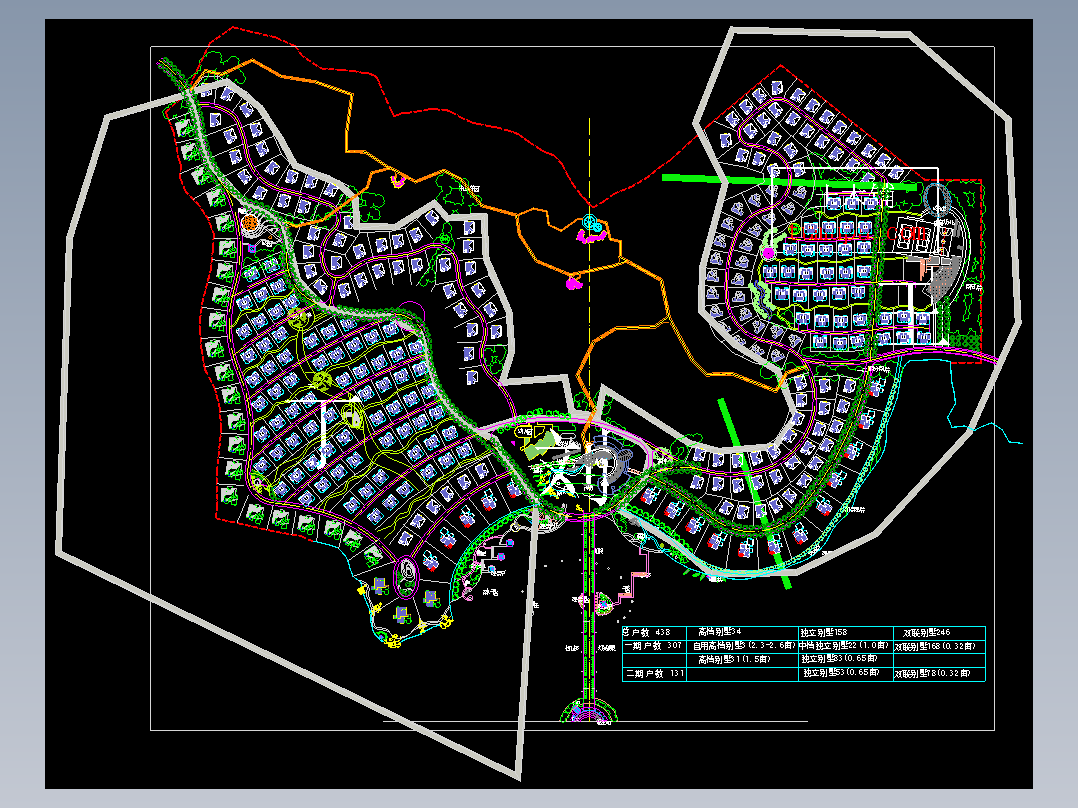Image resolution: width=1078 pixels, height=808 pixels.
Task: Click the '一期户数 307' table cell
Action: tap(654, 646)
